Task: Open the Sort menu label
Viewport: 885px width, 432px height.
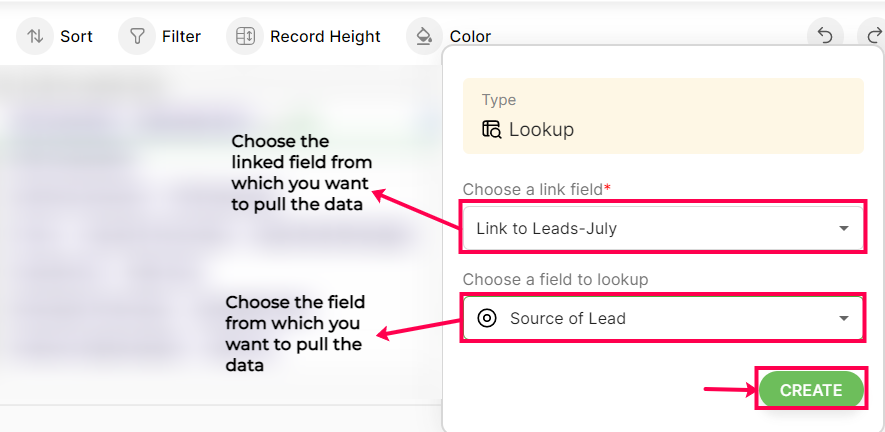Action: click(76, 36)
